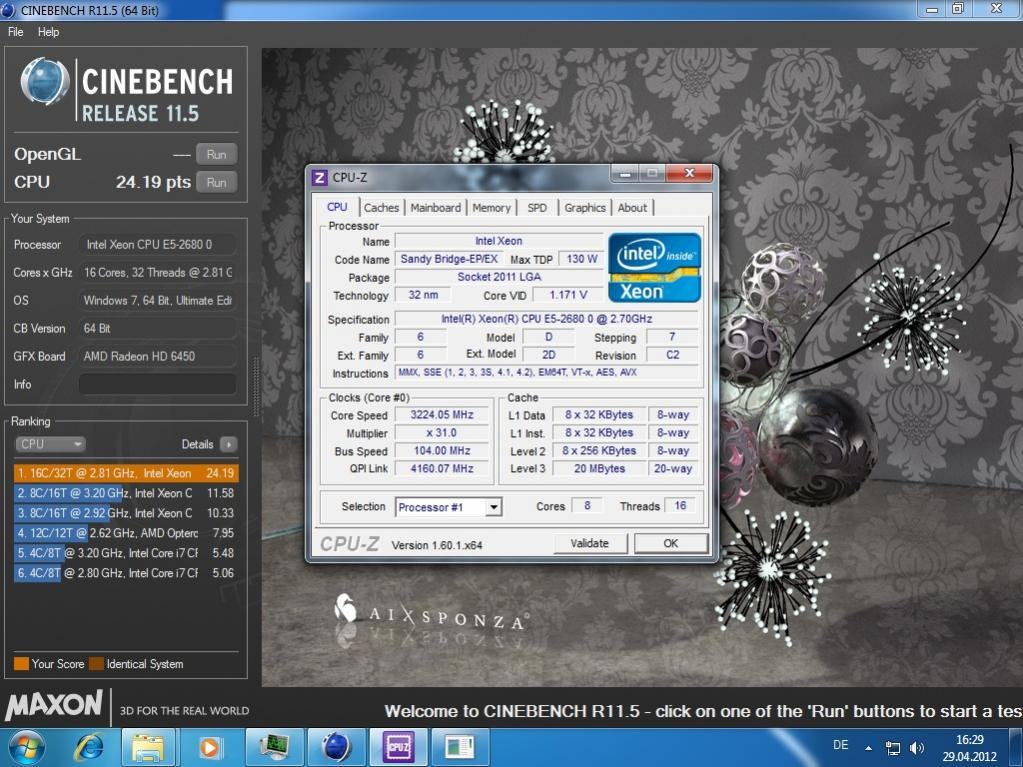Open the last document-window taskbar icon
1023x767 pixels.
tap(460, 747)
